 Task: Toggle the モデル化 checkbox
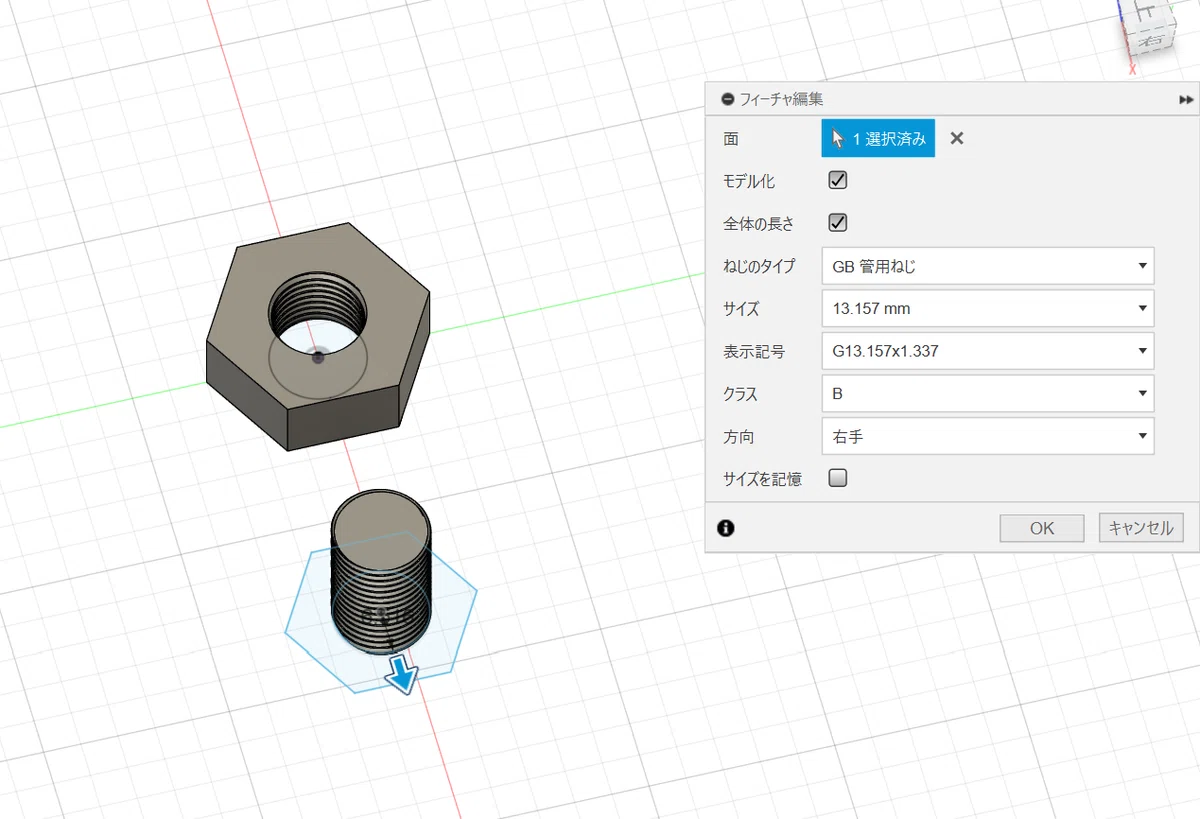pos(838,181)
